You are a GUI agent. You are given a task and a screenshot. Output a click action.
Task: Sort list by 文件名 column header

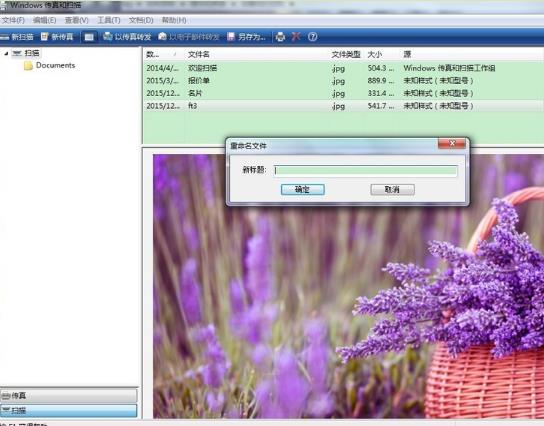(x=198, y=54)
